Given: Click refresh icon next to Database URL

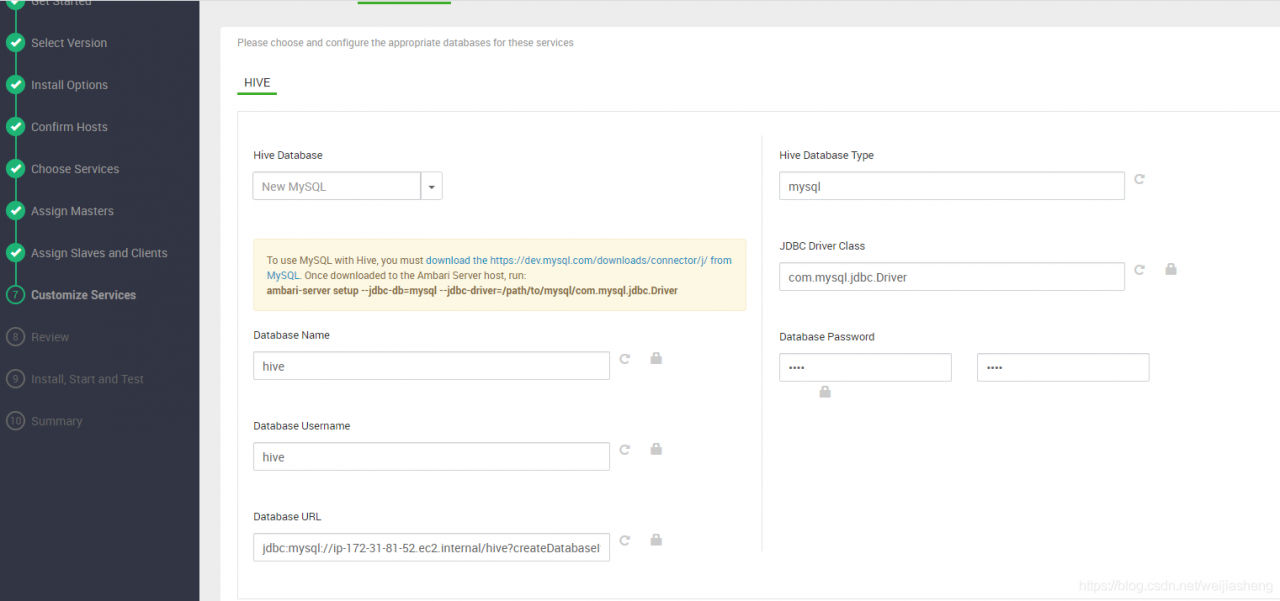Looking at the screenshot, I should (x=625, y=540).
